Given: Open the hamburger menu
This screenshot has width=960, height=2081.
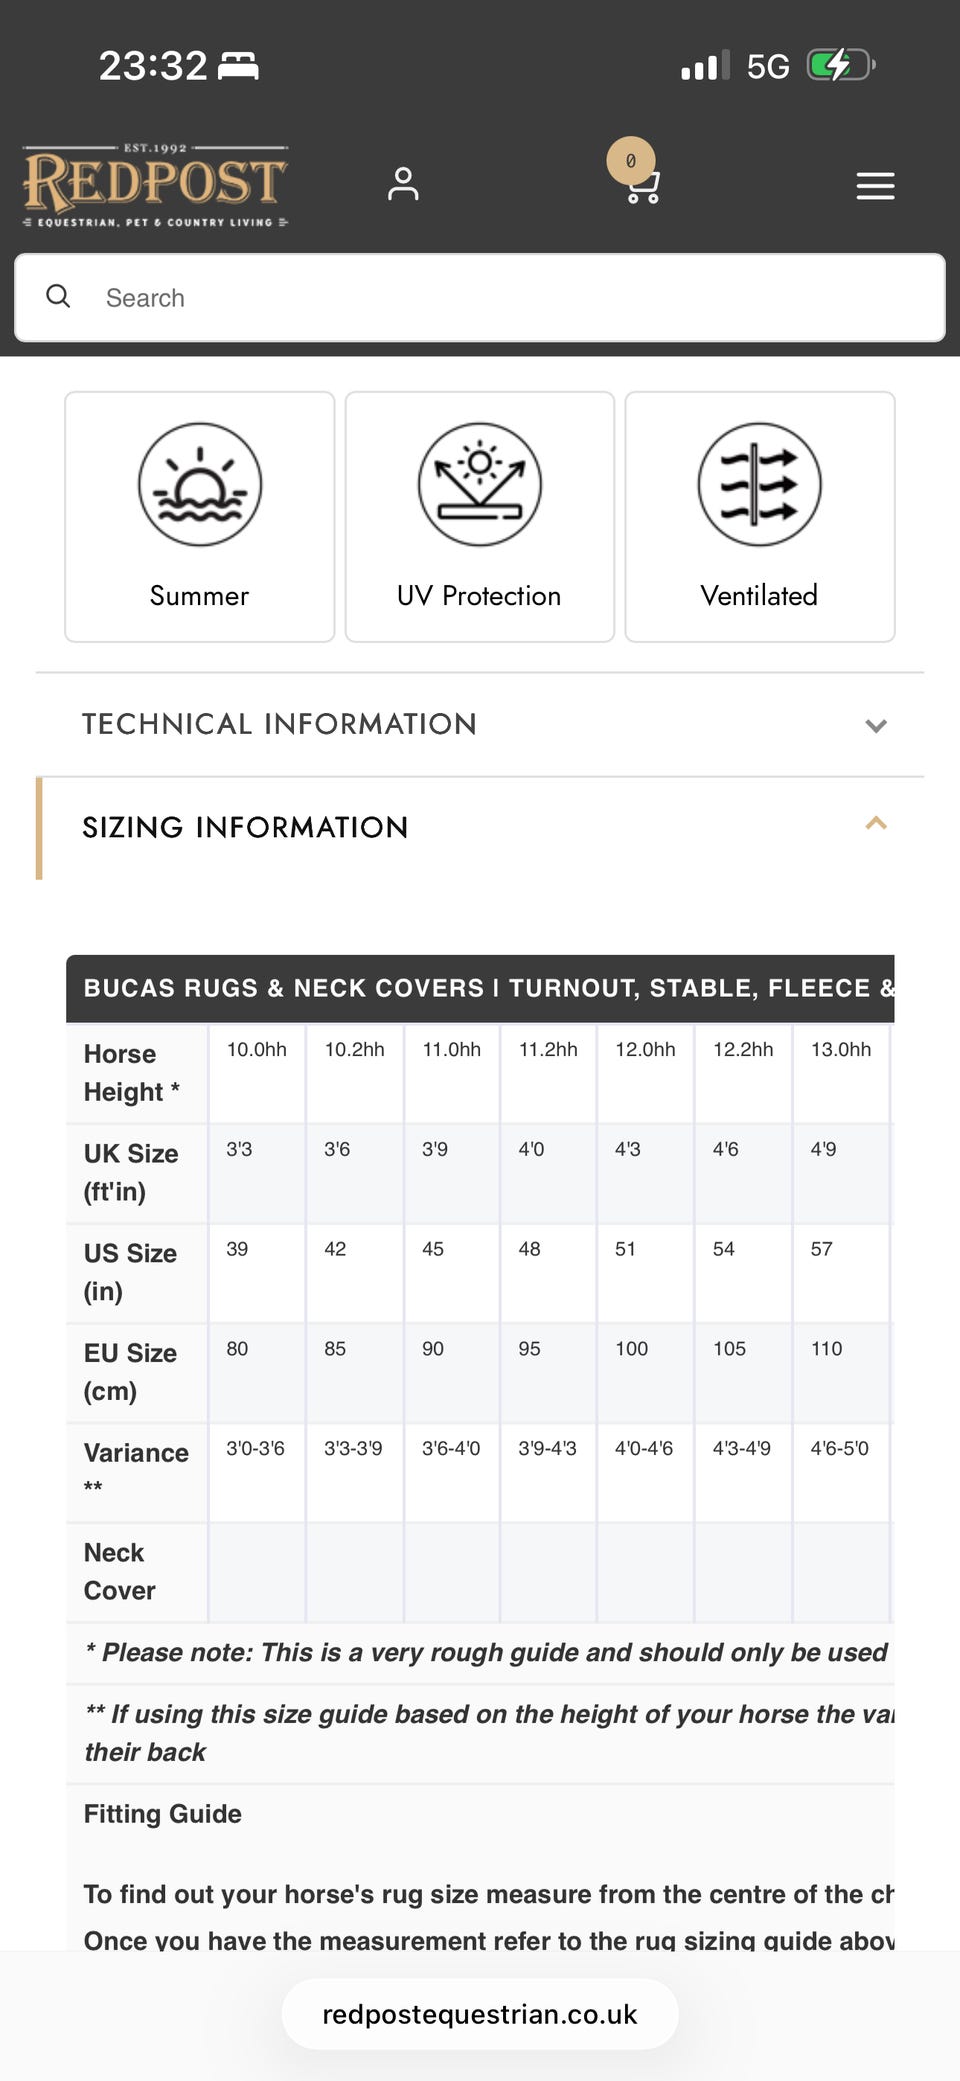Looking at the screenshot, I should pyautogui.click(x=875, y=186).
